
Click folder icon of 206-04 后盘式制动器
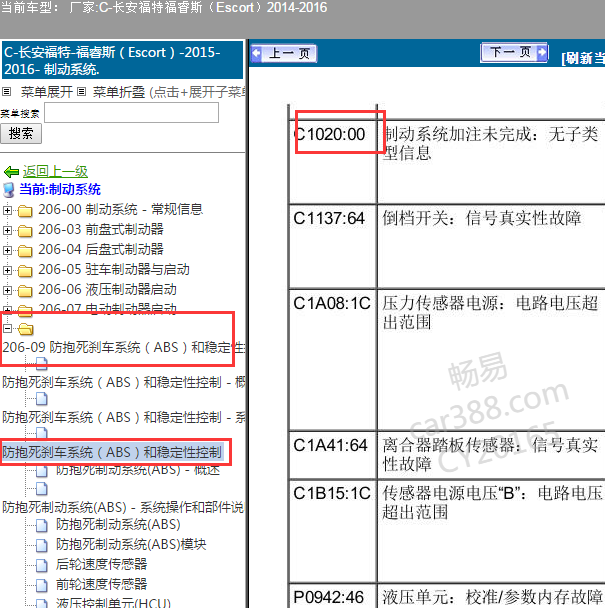coord(25,251)
